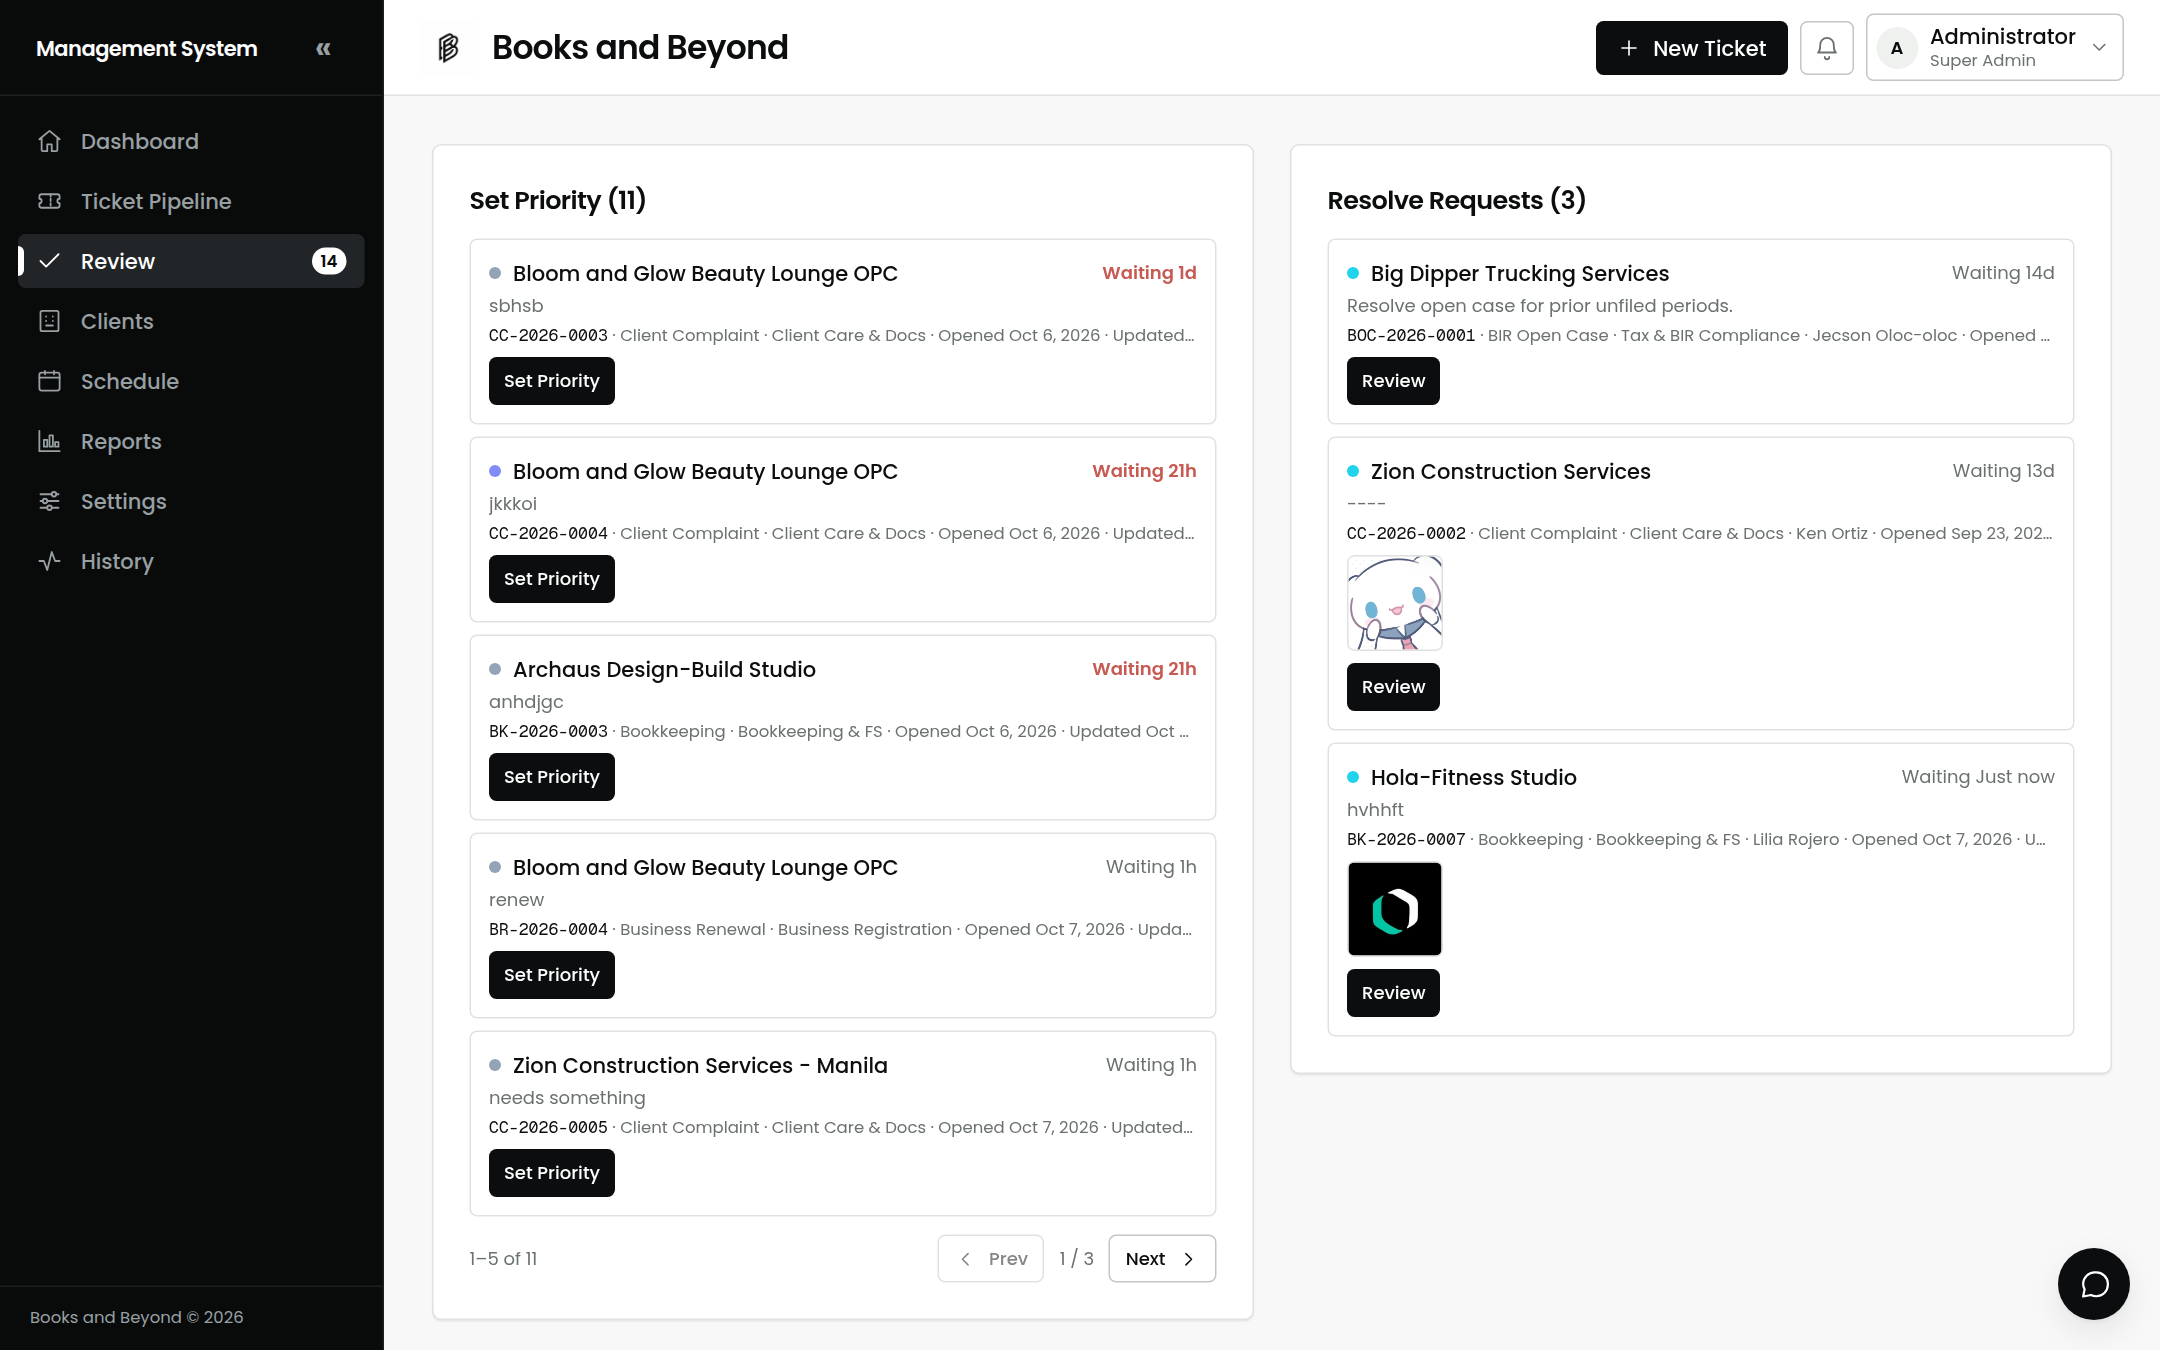Click the Prev pagination button
Image resolution: width=2160 pixels, height=1350 pixels.
click(990, 1258)
